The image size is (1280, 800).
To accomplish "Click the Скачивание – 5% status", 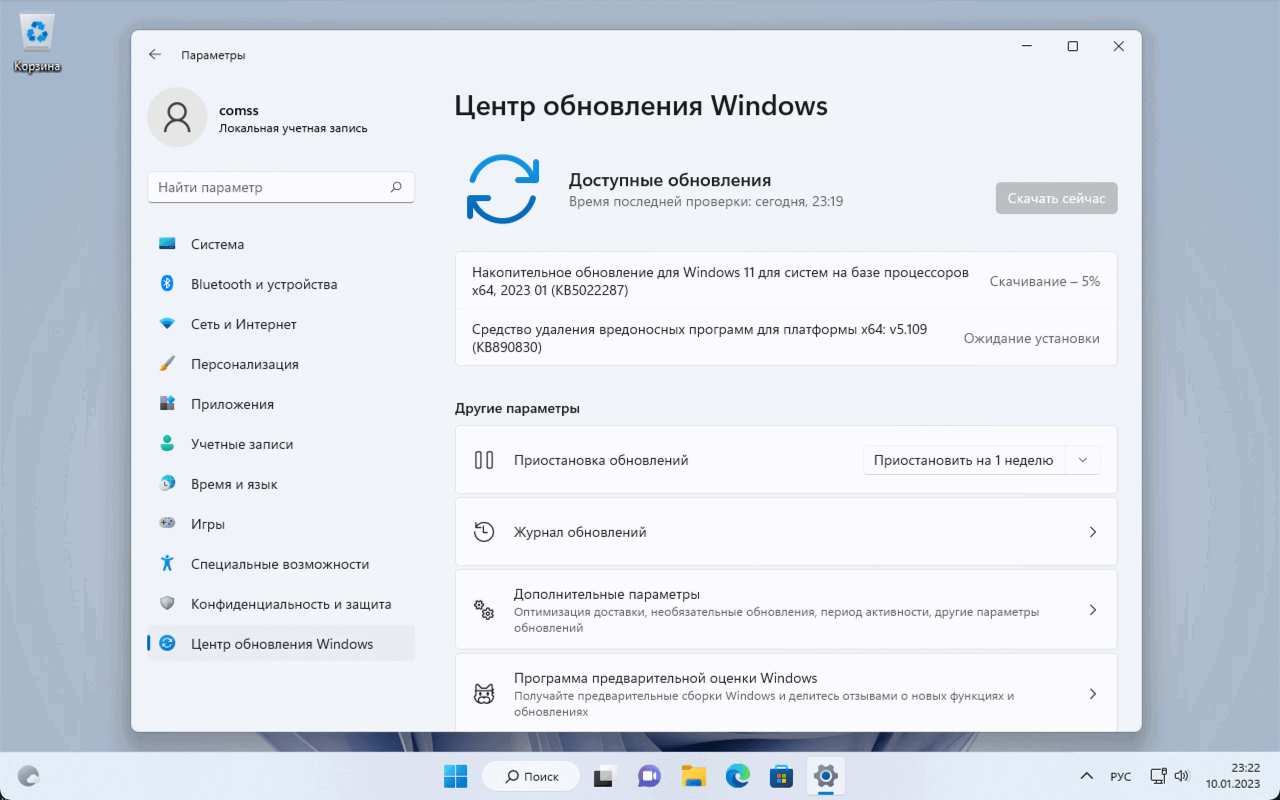I will pyautogui.click(x=1045, y=282).
